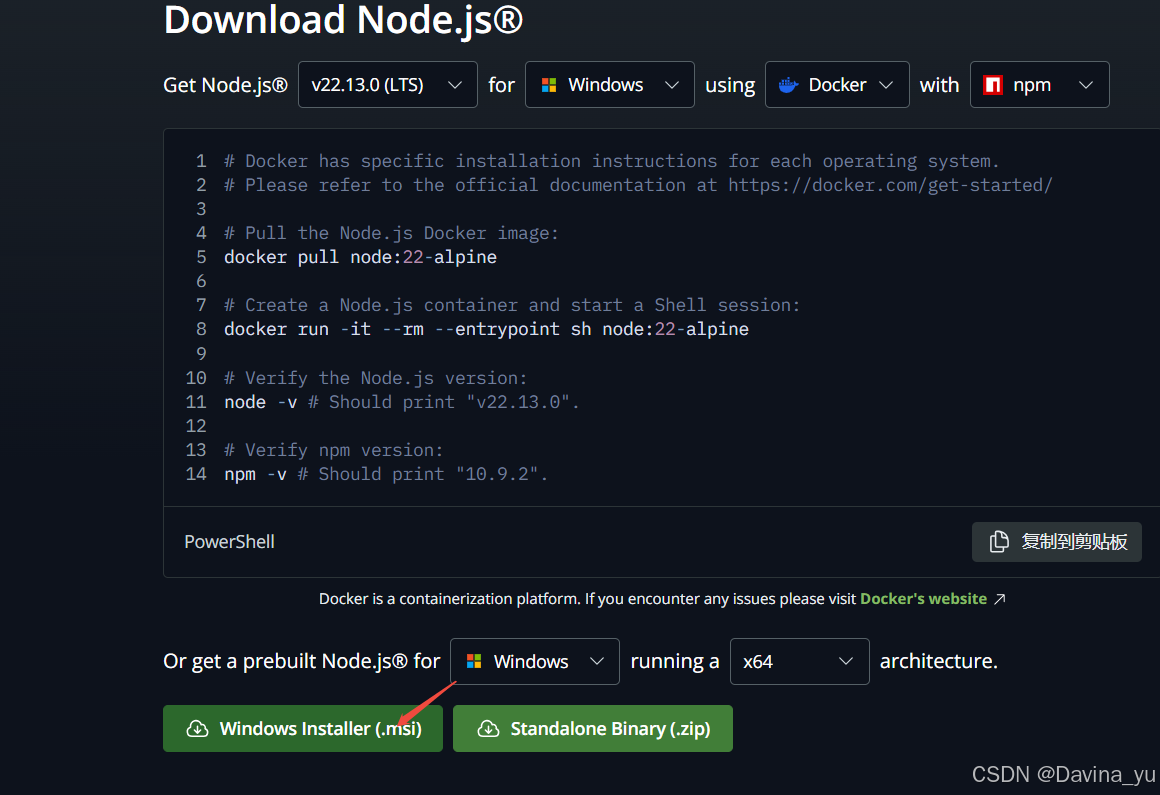Open Docker's website link
Image resolution: width=1160 pixels, height=795 pixels.
(923, 598)
